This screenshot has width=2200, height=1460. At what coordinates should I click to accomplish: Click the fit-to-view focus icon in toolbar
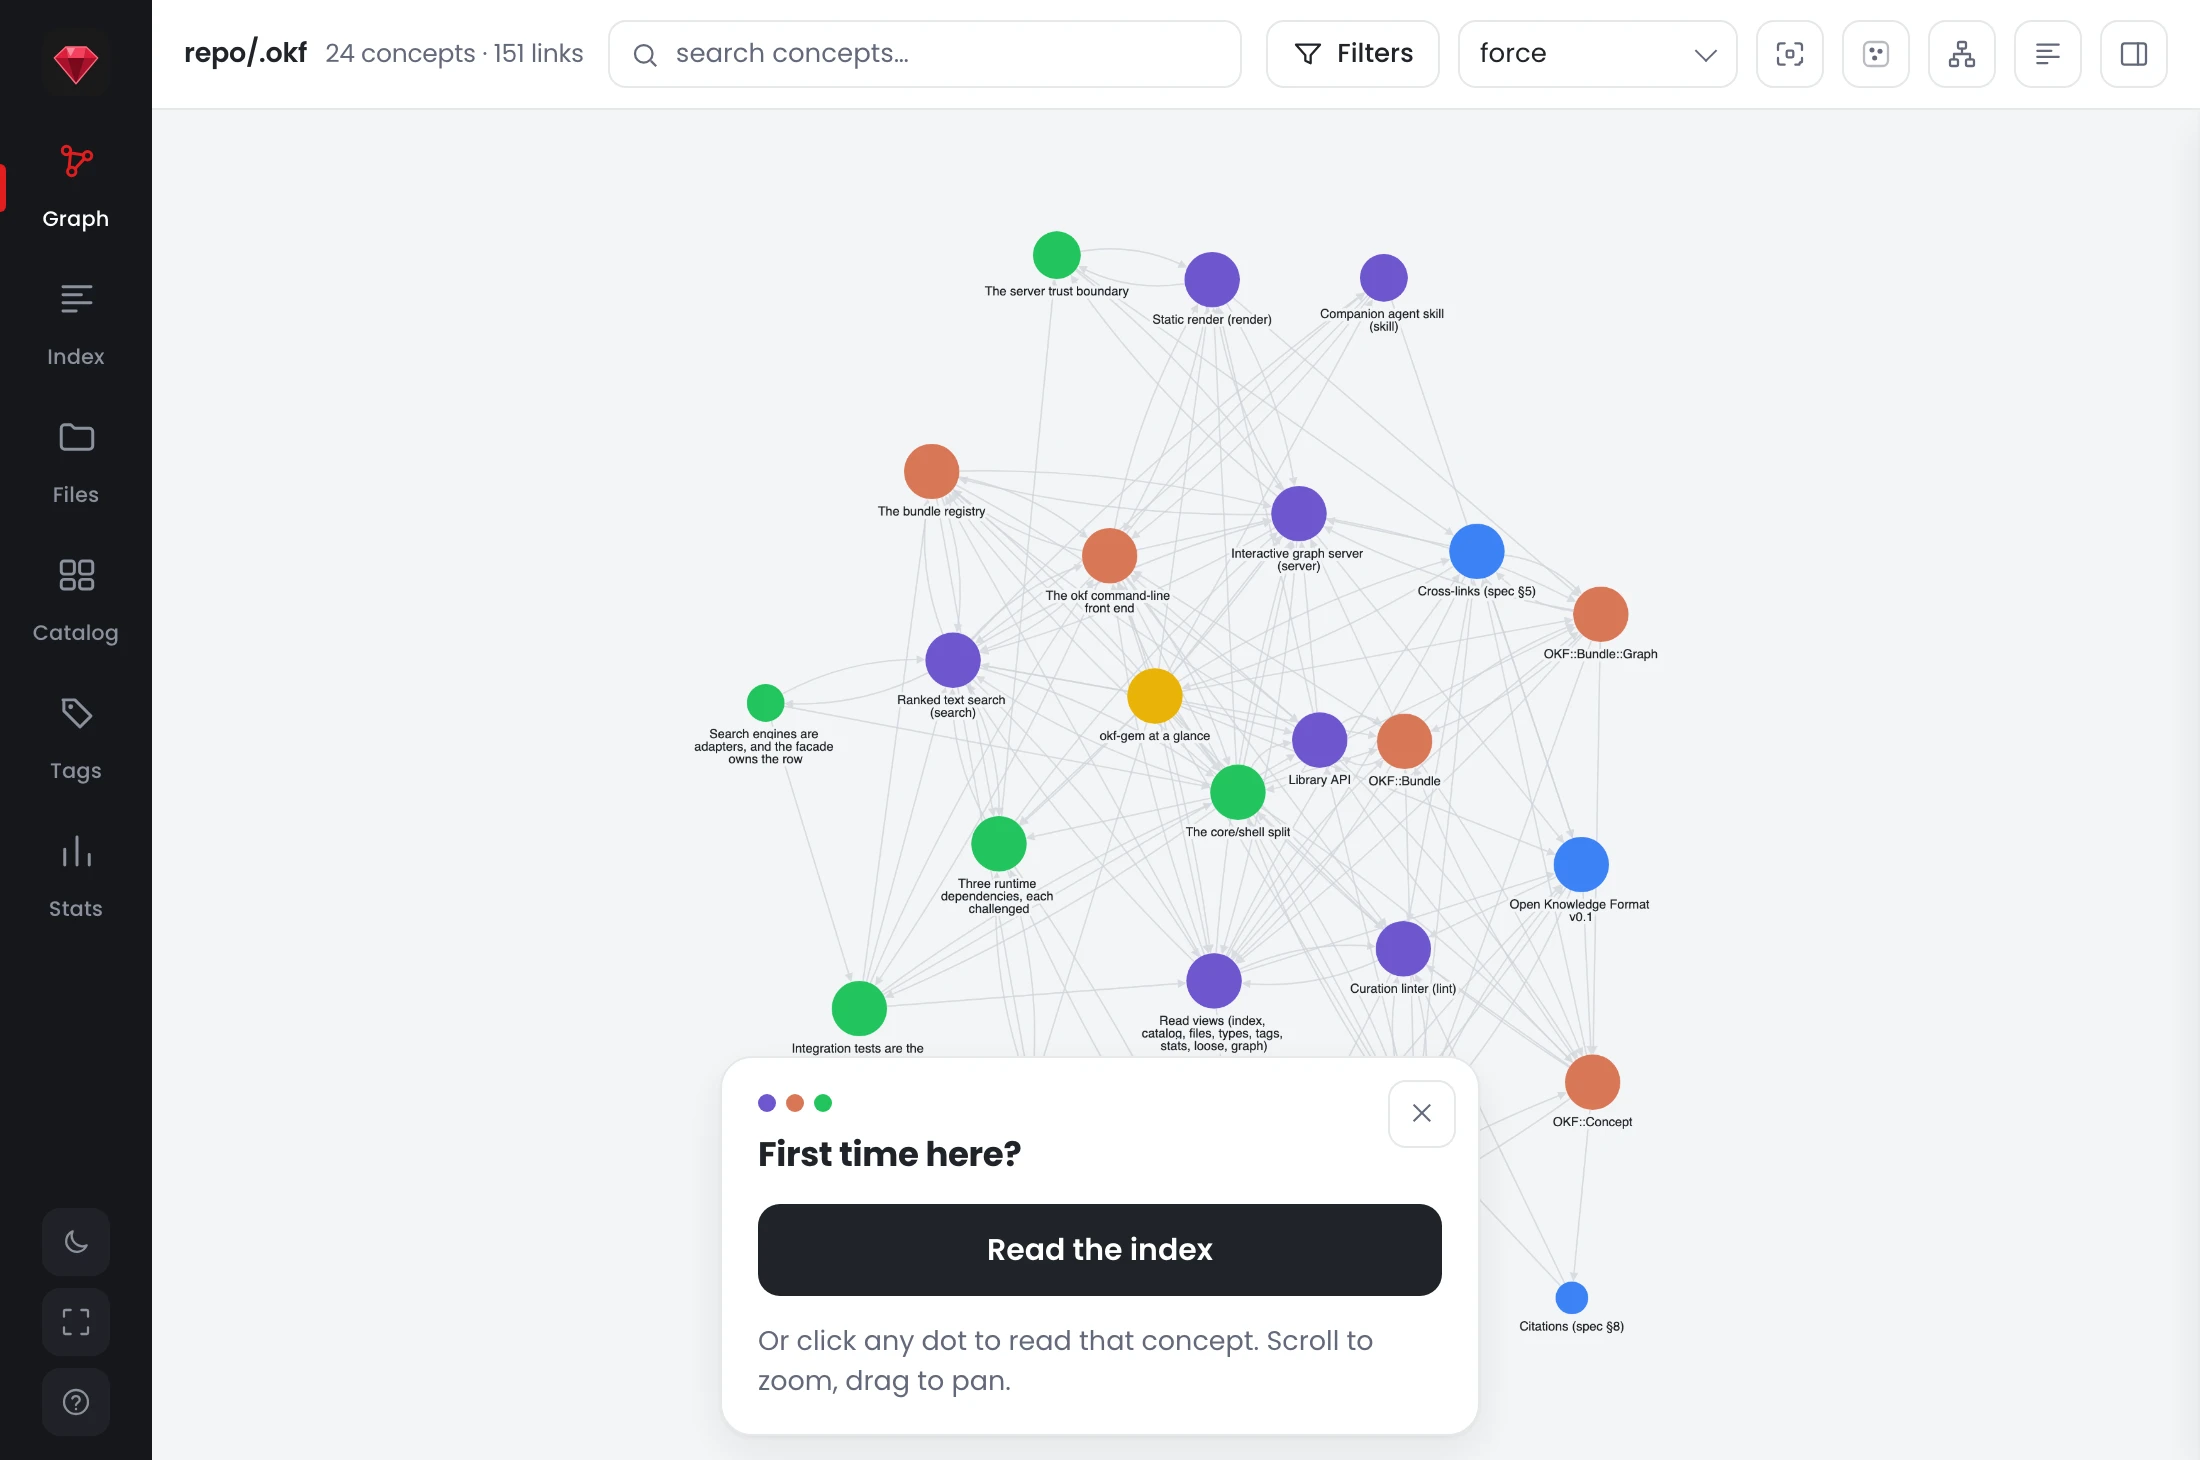coord(1790,54)
